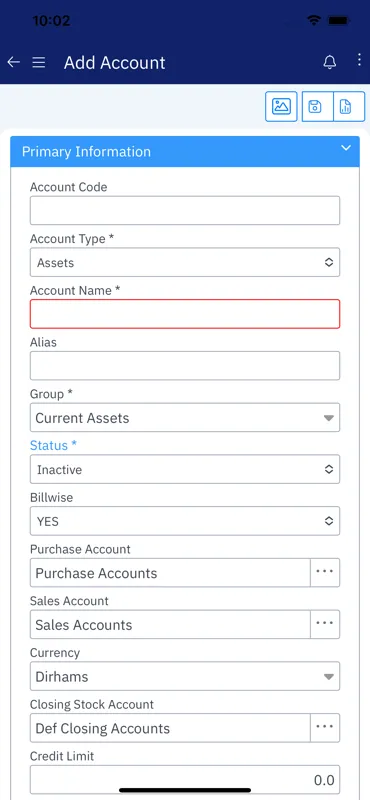Click the save disk icon
The height and width of the screenshot is (800, 370).
(x=317, y=107)
